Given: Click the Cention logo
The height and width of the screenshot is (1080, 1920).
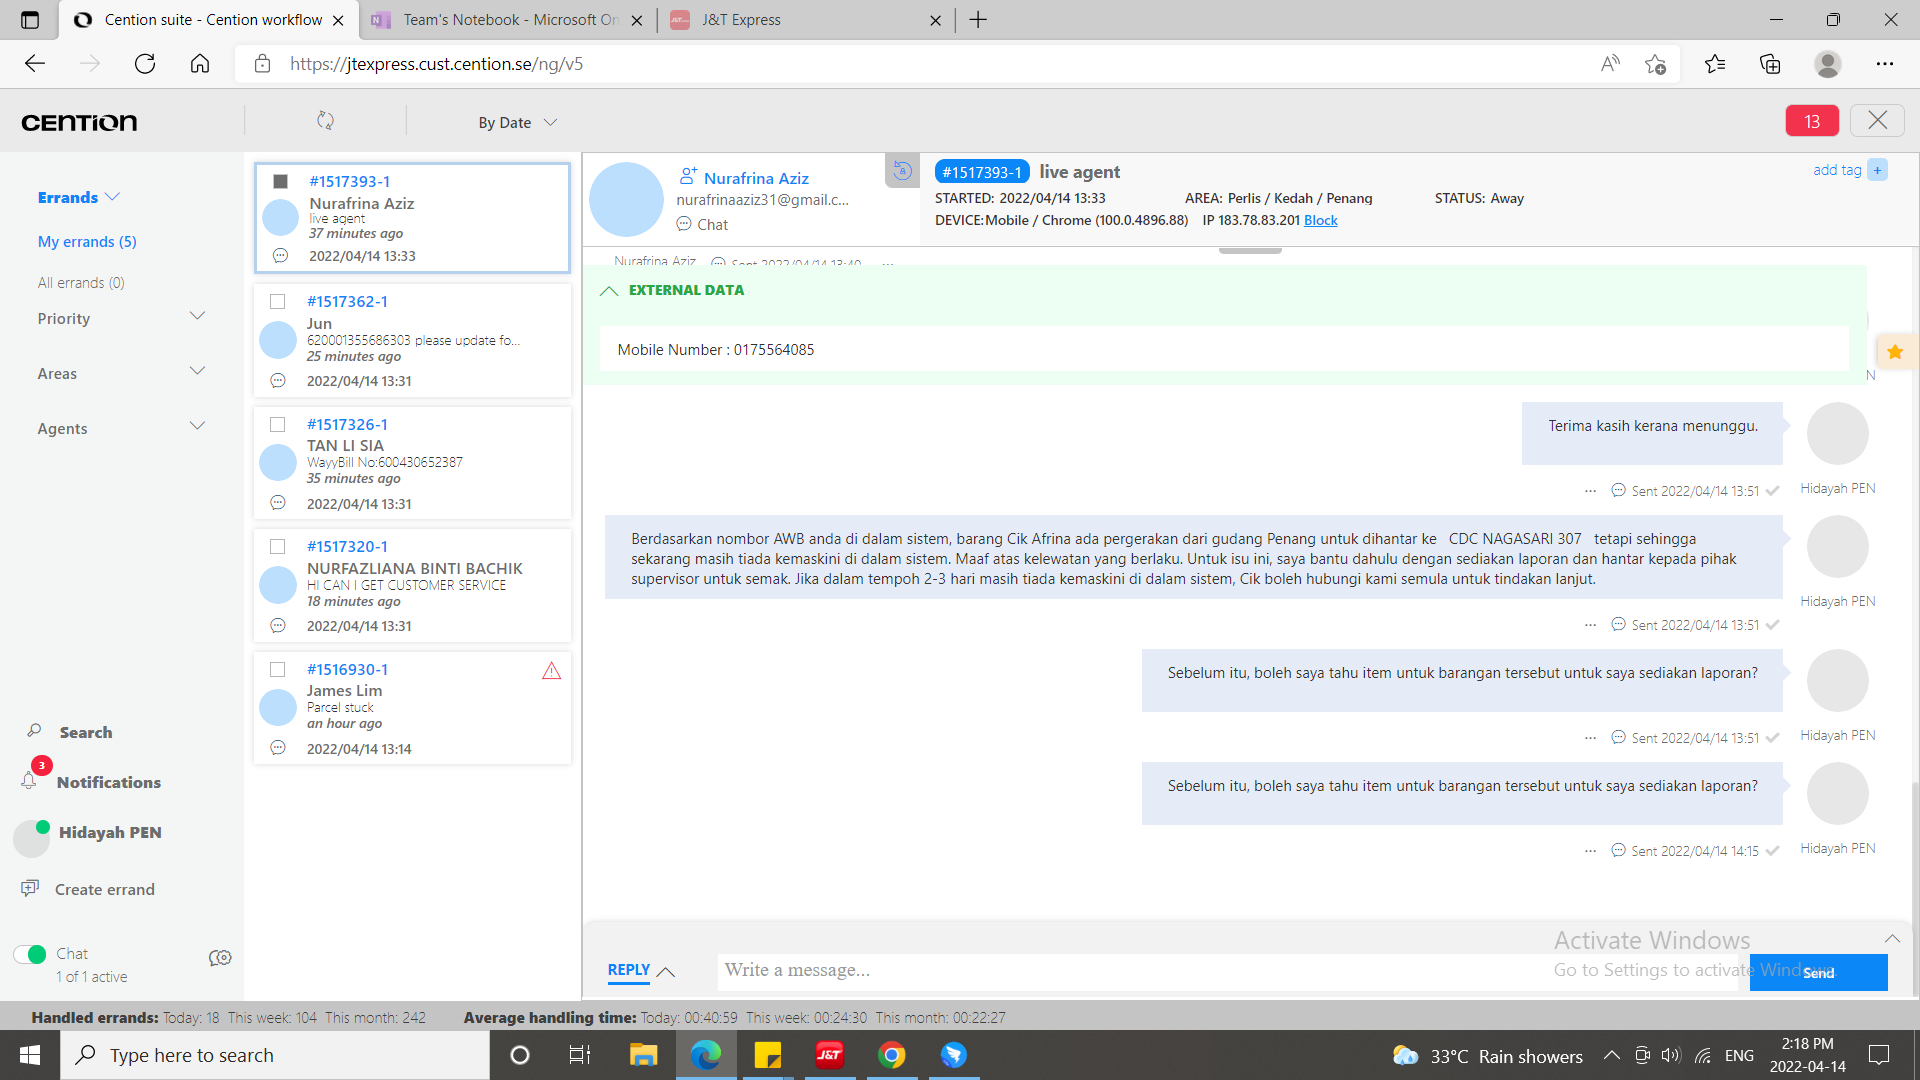Looking at the screenshot, I should pos(79,122).
